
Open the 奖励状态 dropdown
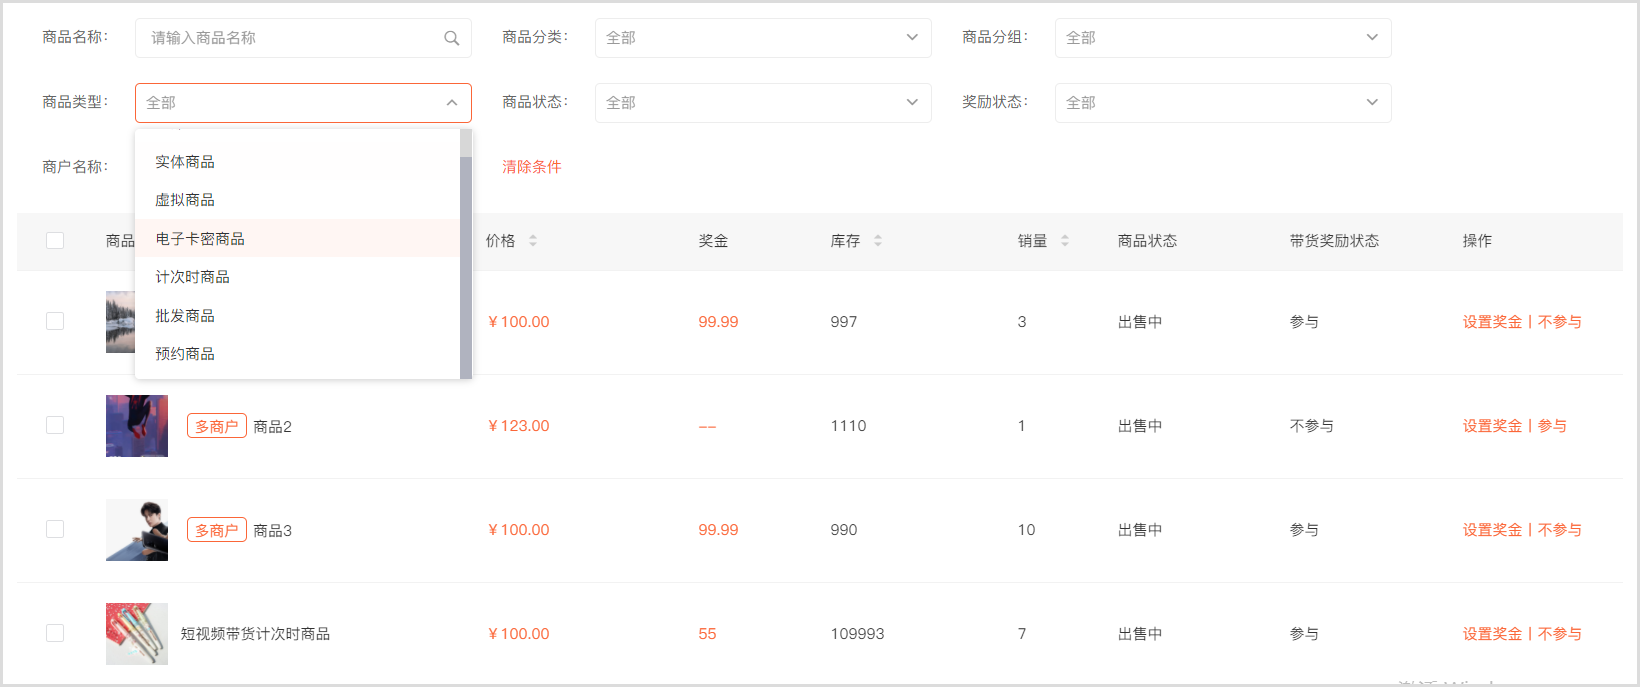click(1222, 103)
